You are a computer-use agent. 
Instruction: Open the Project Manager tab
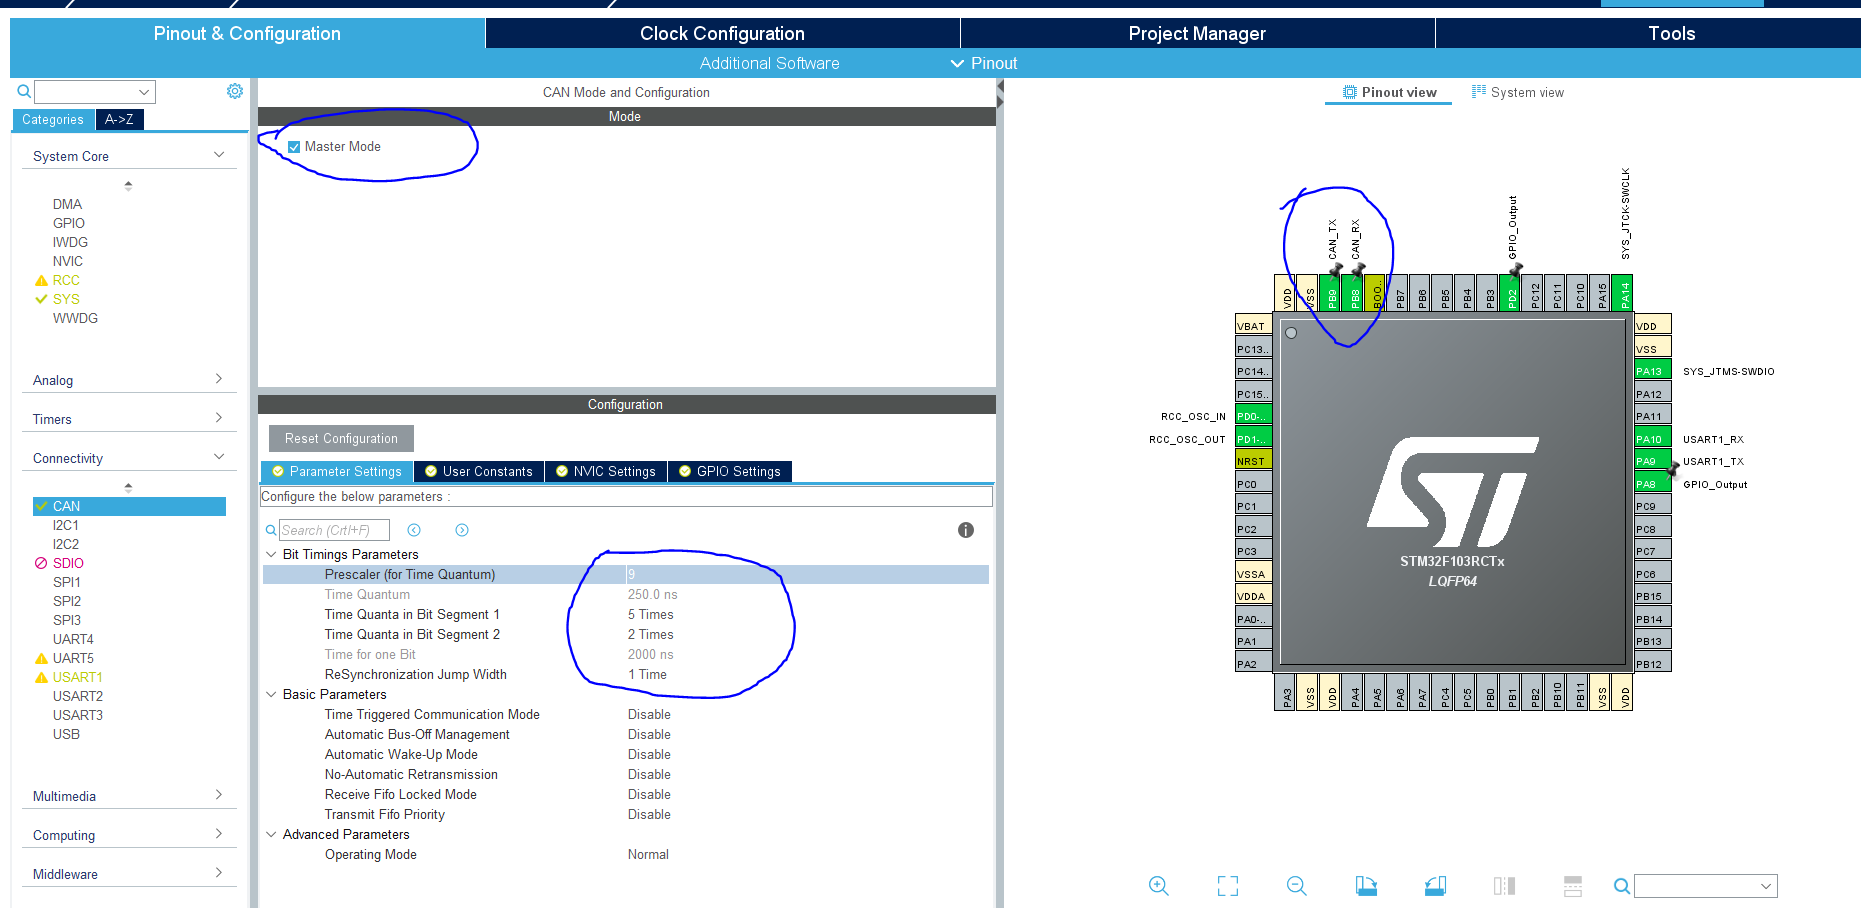1197,33
